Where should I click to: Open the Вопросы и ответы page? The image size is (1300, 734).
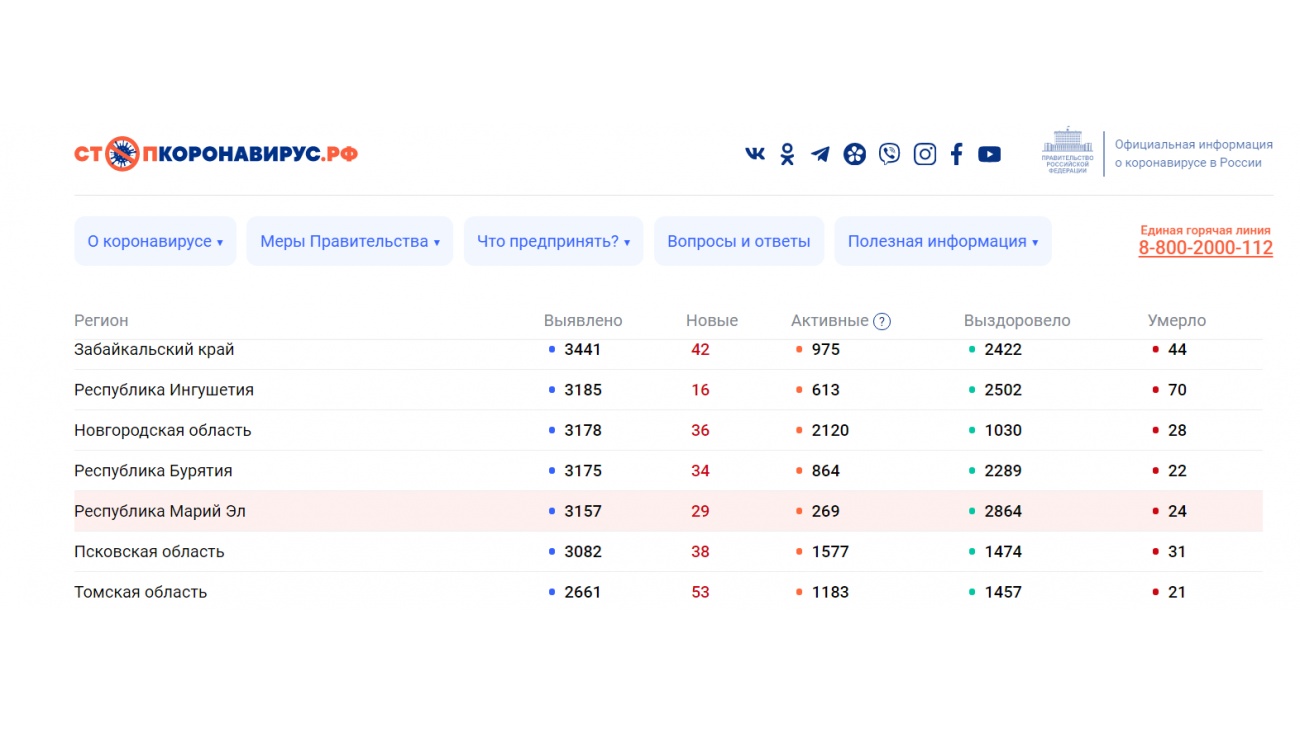coord(738,241)
